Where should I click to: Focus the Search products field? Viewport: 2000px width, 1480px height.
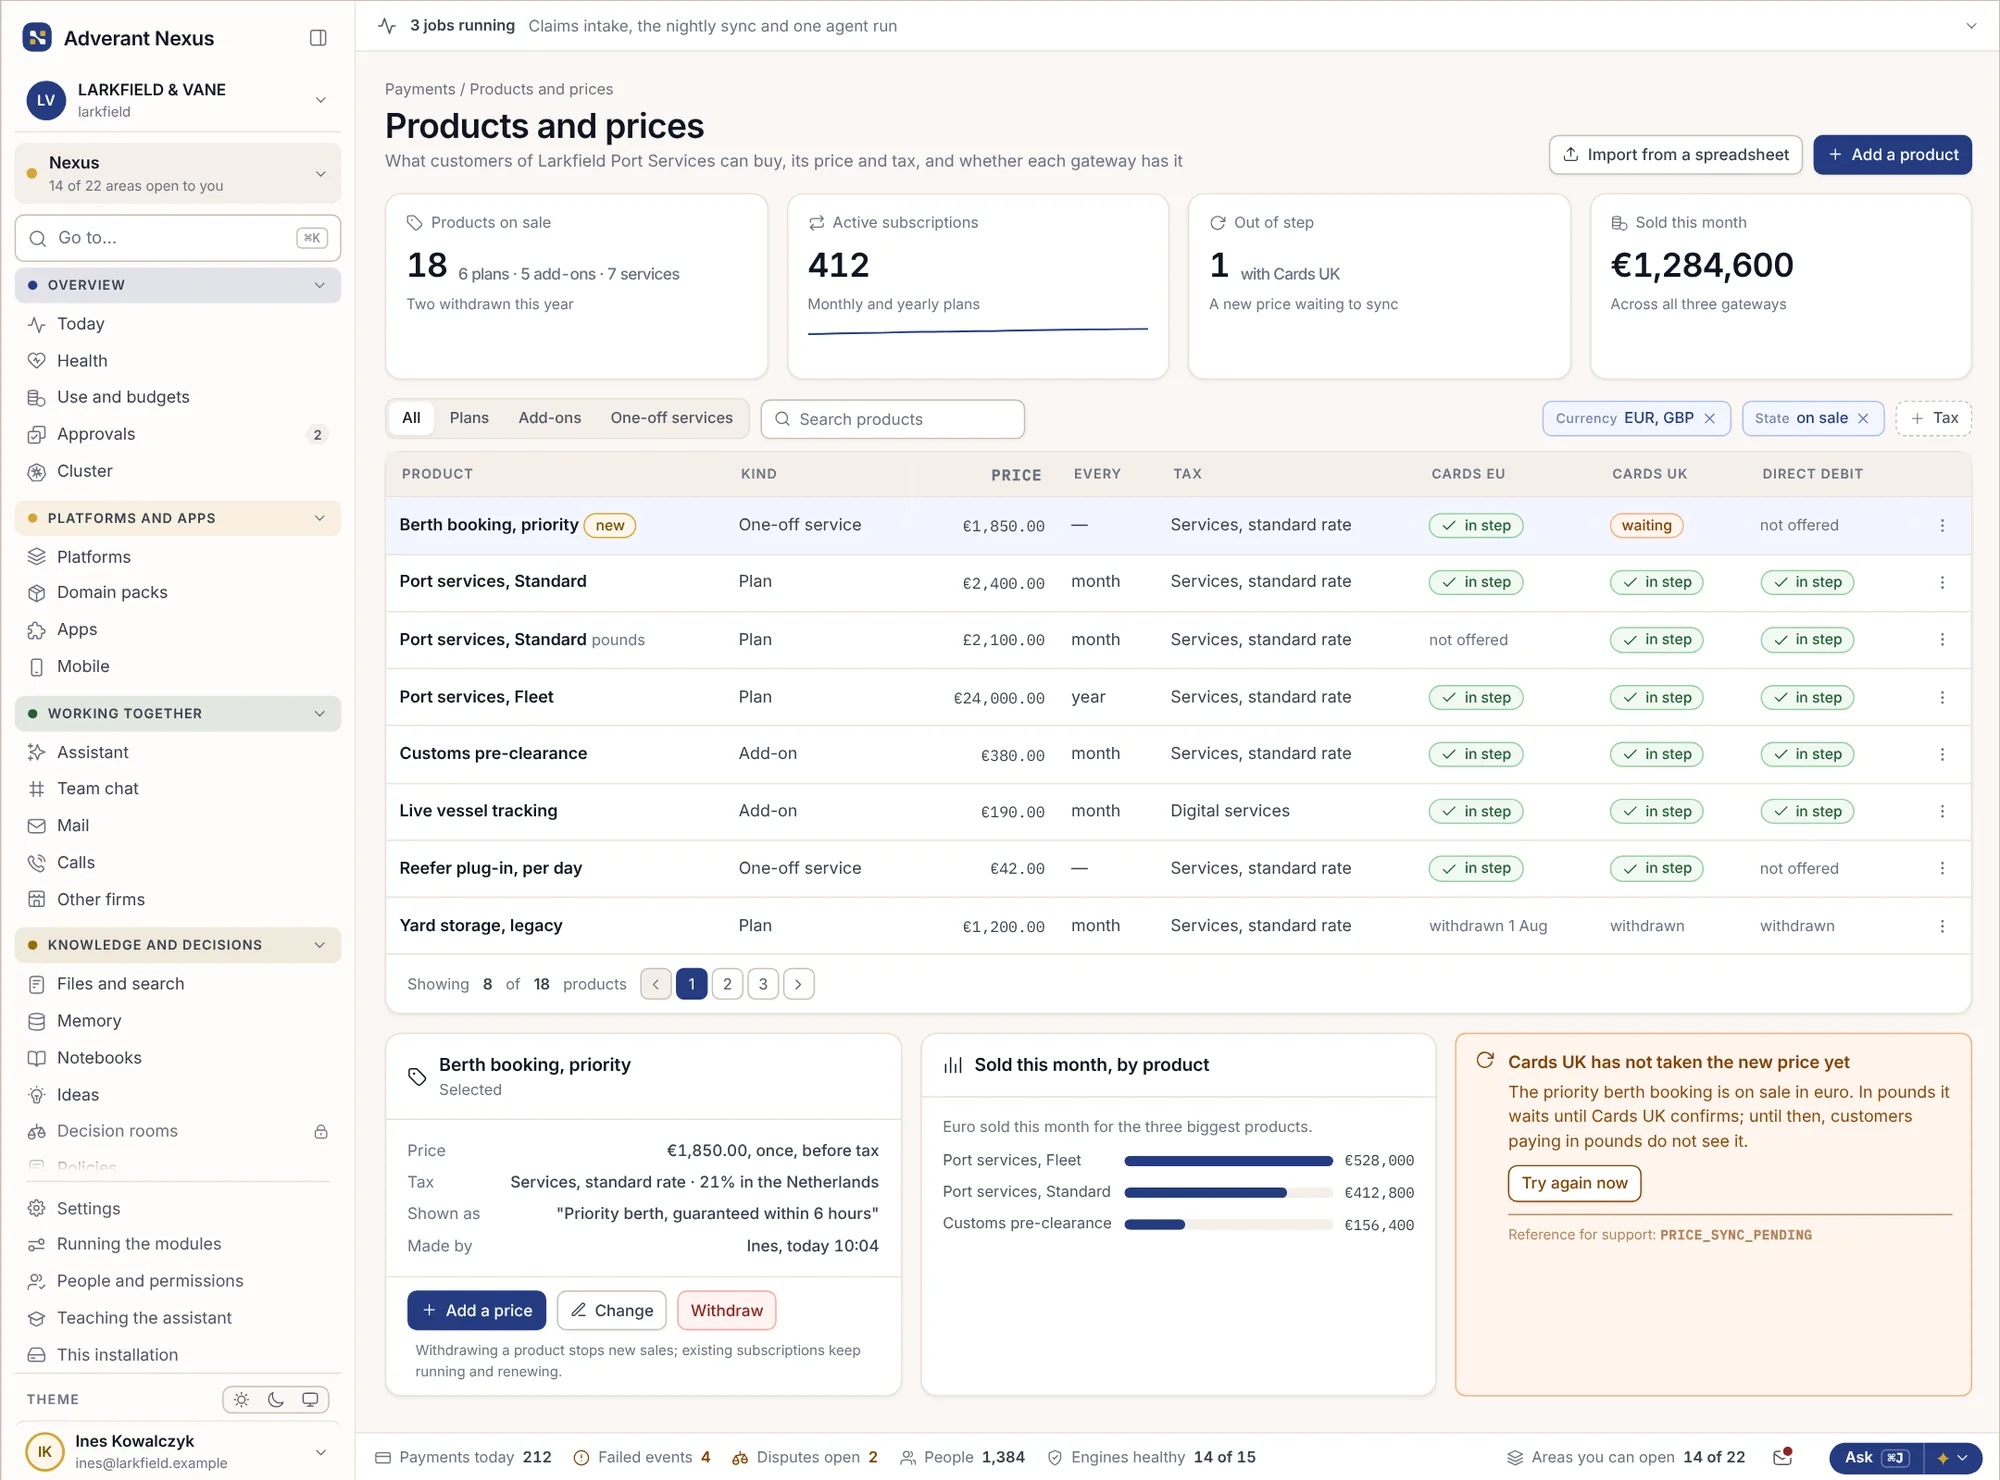point(893,419)
